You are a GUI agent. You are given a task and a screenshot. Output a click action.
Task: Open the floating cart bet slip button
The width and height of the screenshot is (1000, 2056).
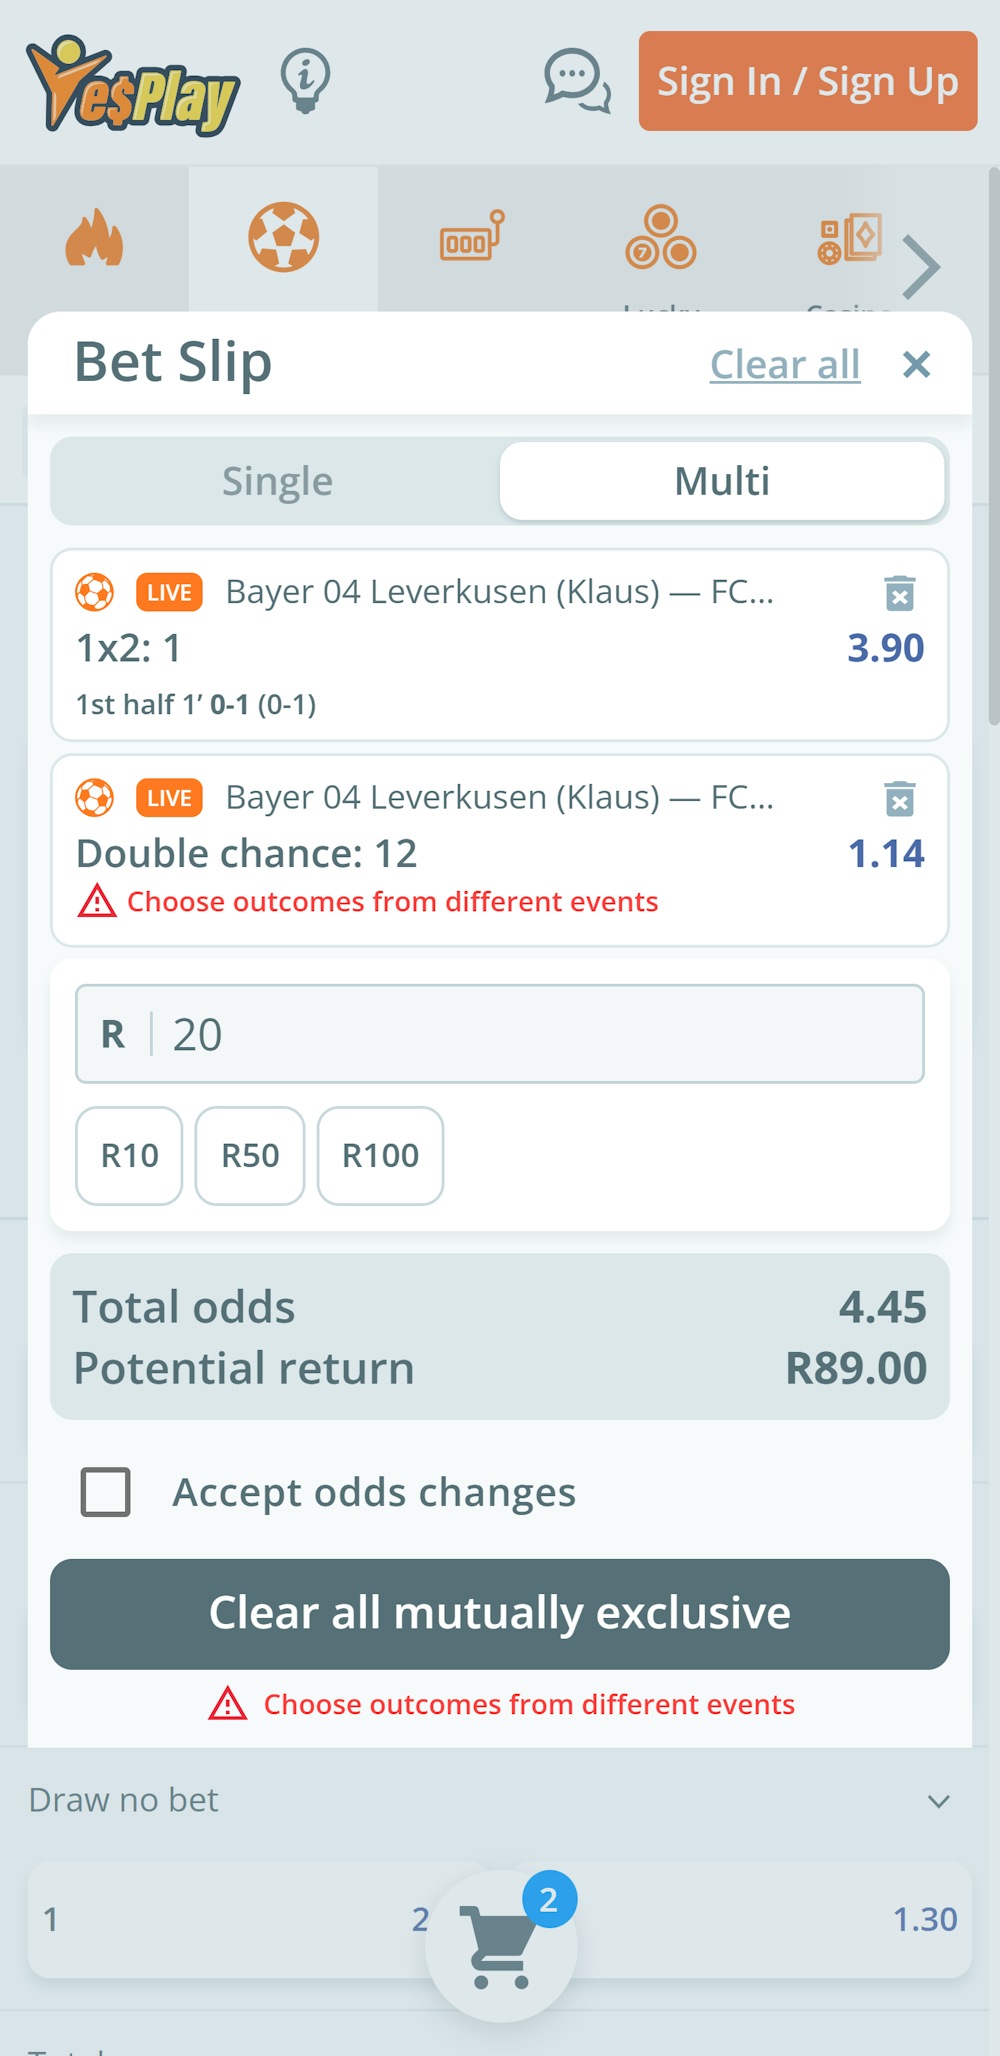[501, 1945]
